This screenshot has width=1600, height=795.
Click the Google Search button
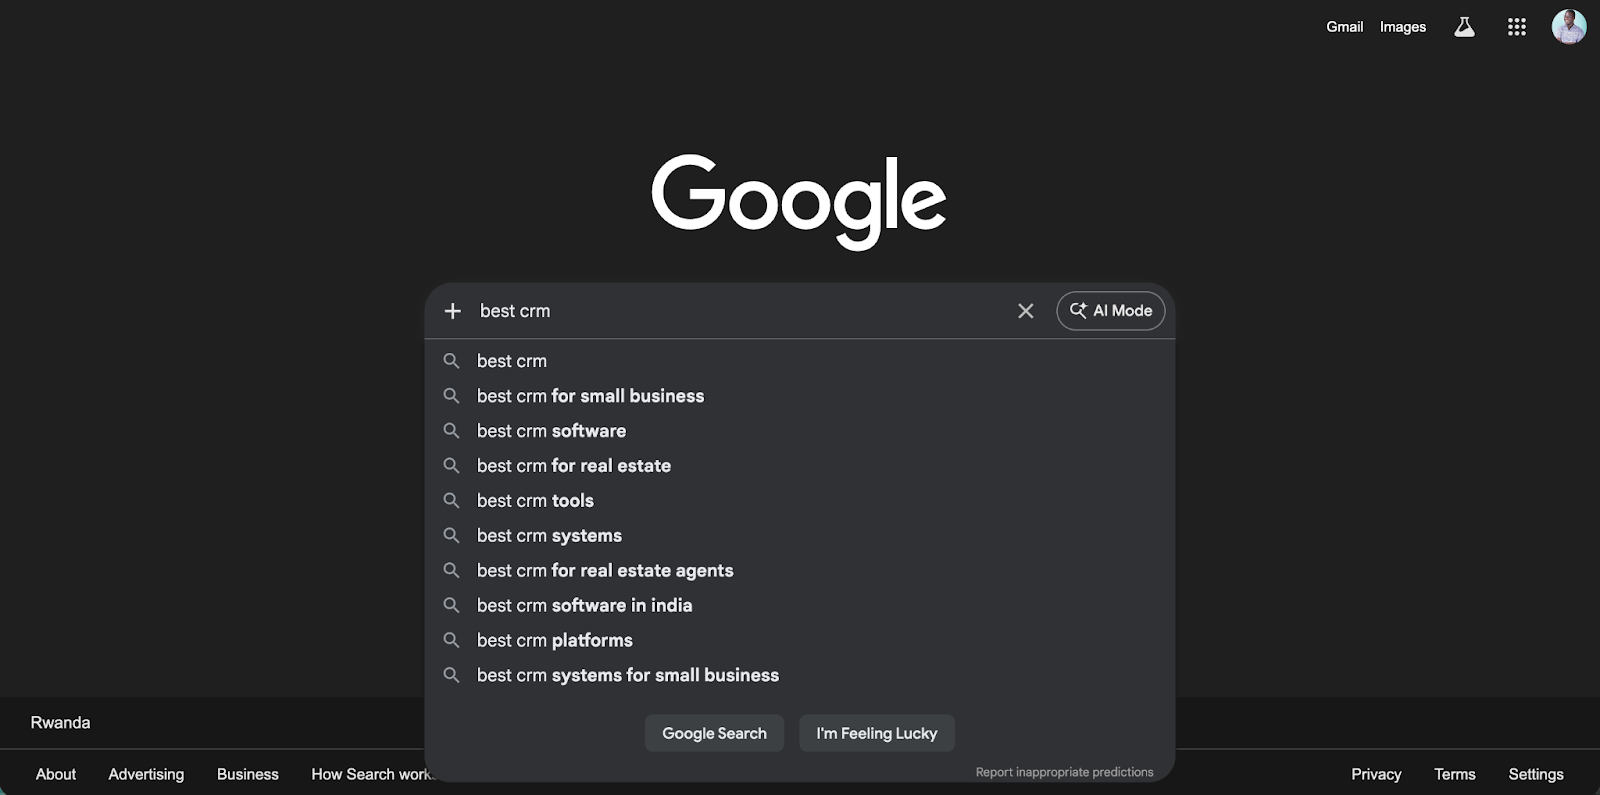[714, 733]
